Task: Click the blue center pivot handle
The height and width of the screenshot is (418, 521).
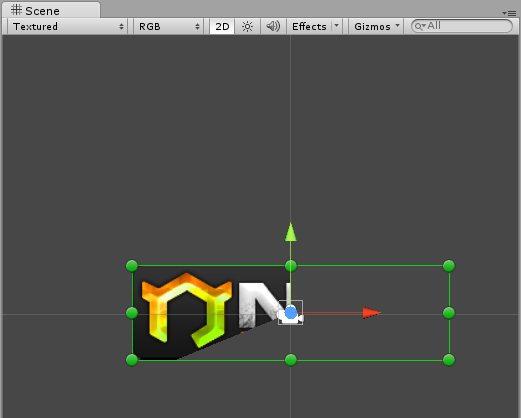Action: click(x=291, y=313)
